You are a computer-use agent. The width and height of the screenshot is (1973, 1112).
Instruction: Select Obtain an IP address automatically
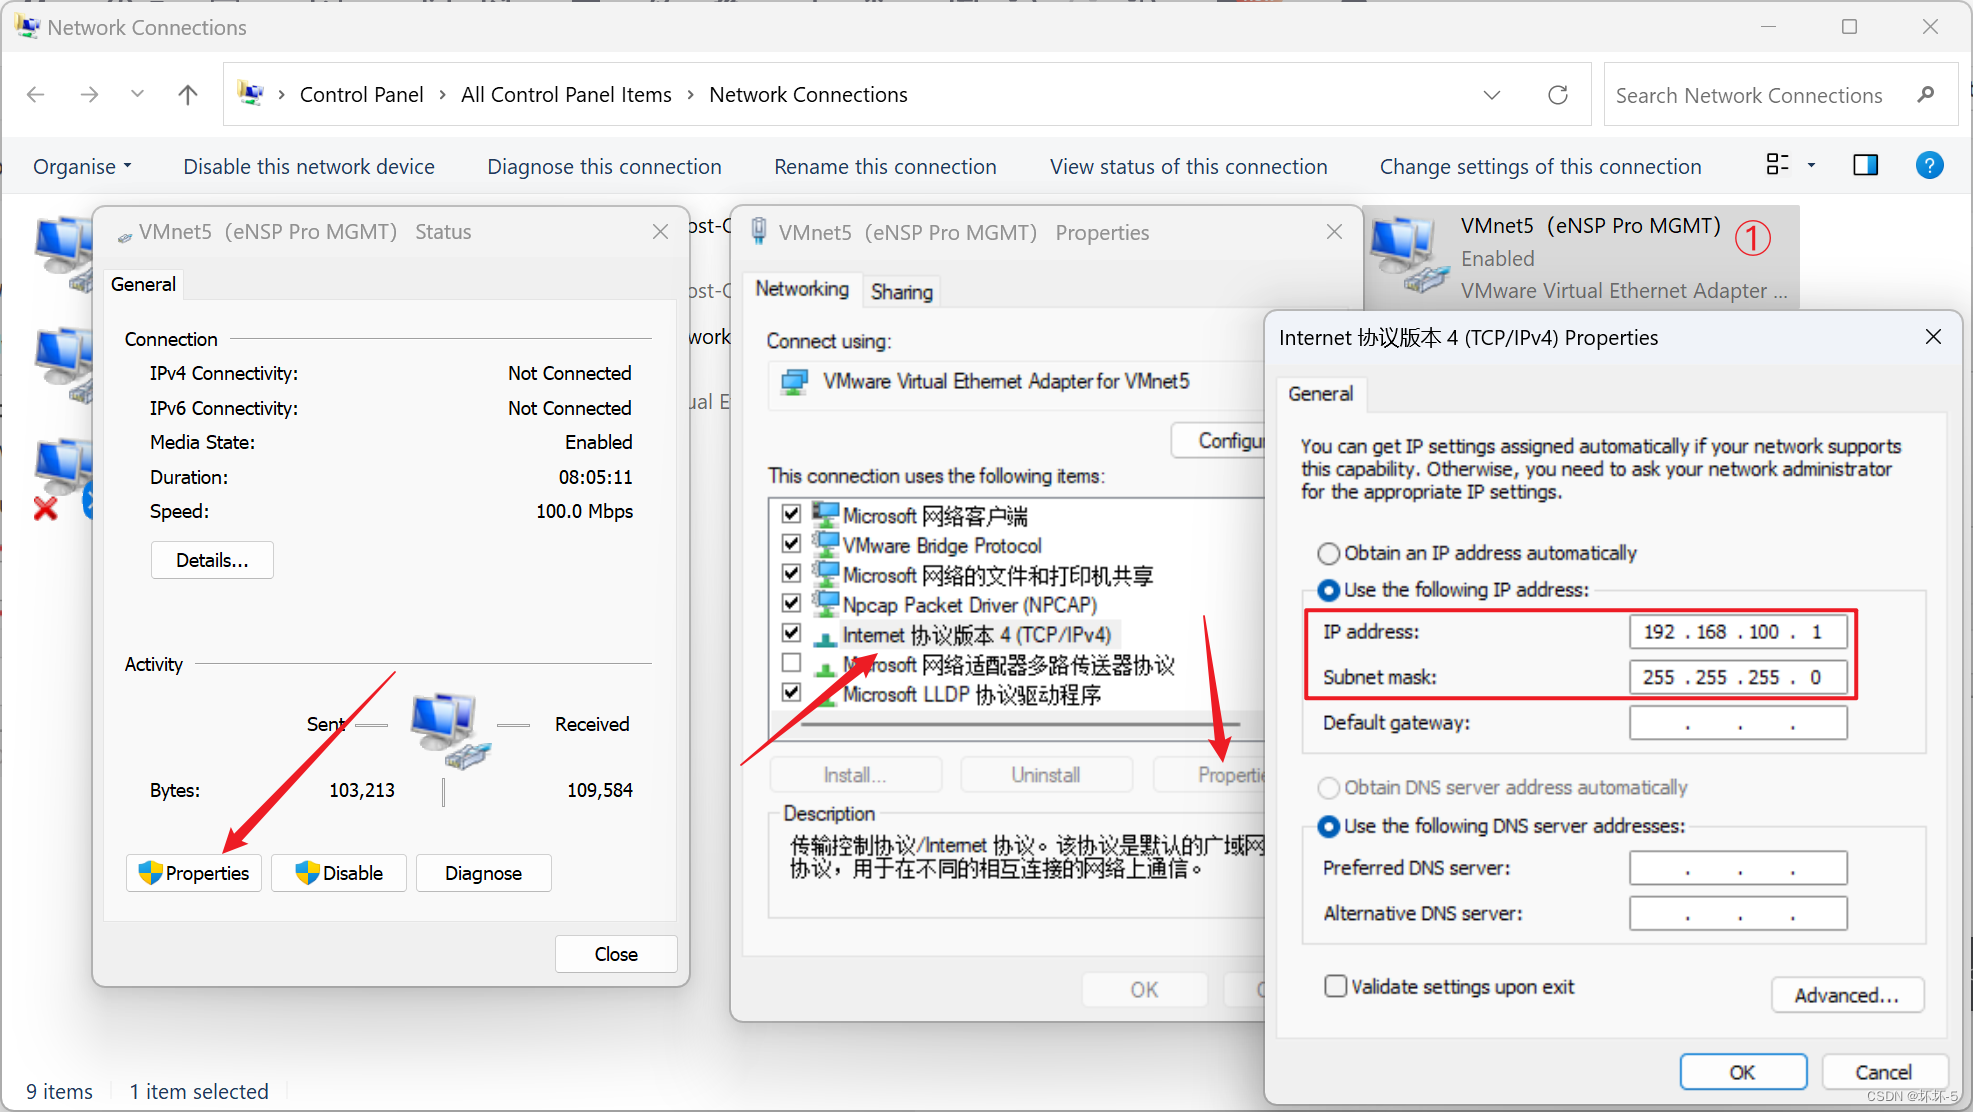point(1328,553)
